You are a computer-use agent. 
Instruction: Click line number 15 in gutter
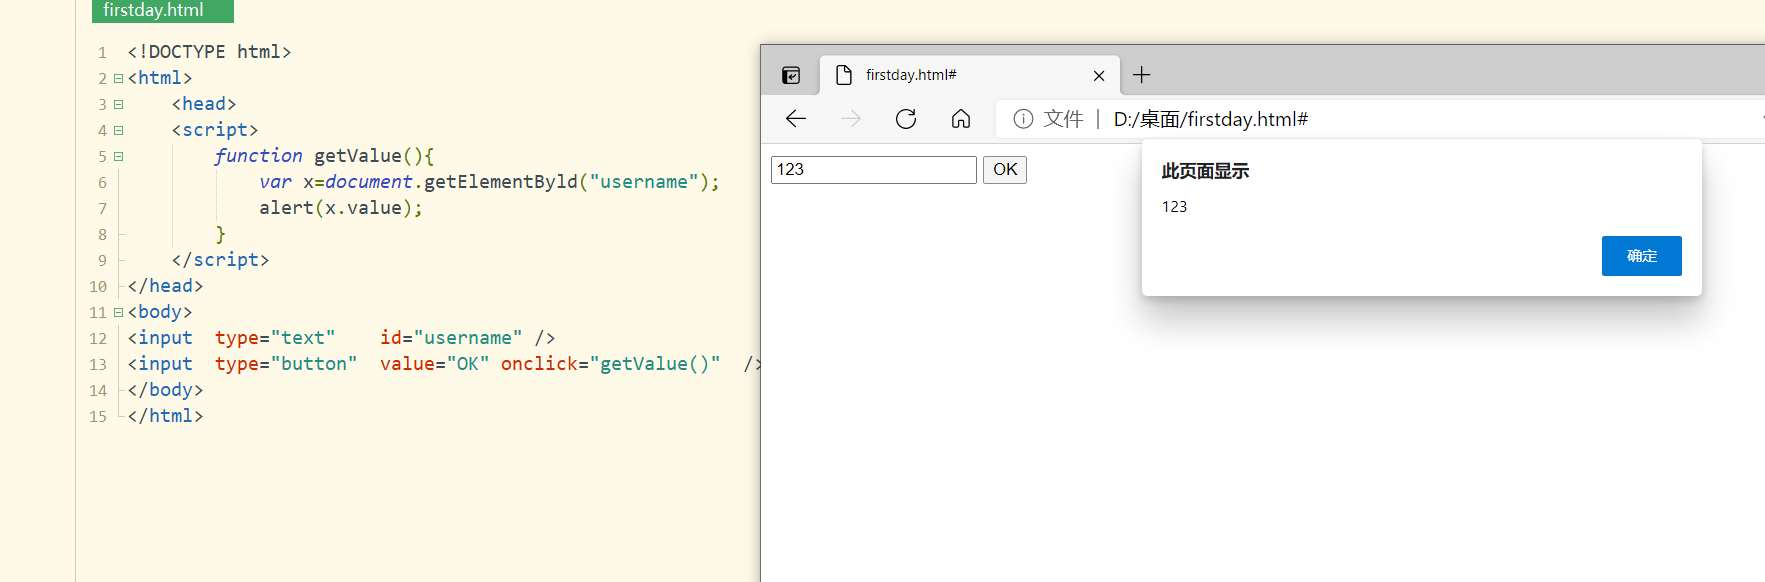[x=98, y=417]
